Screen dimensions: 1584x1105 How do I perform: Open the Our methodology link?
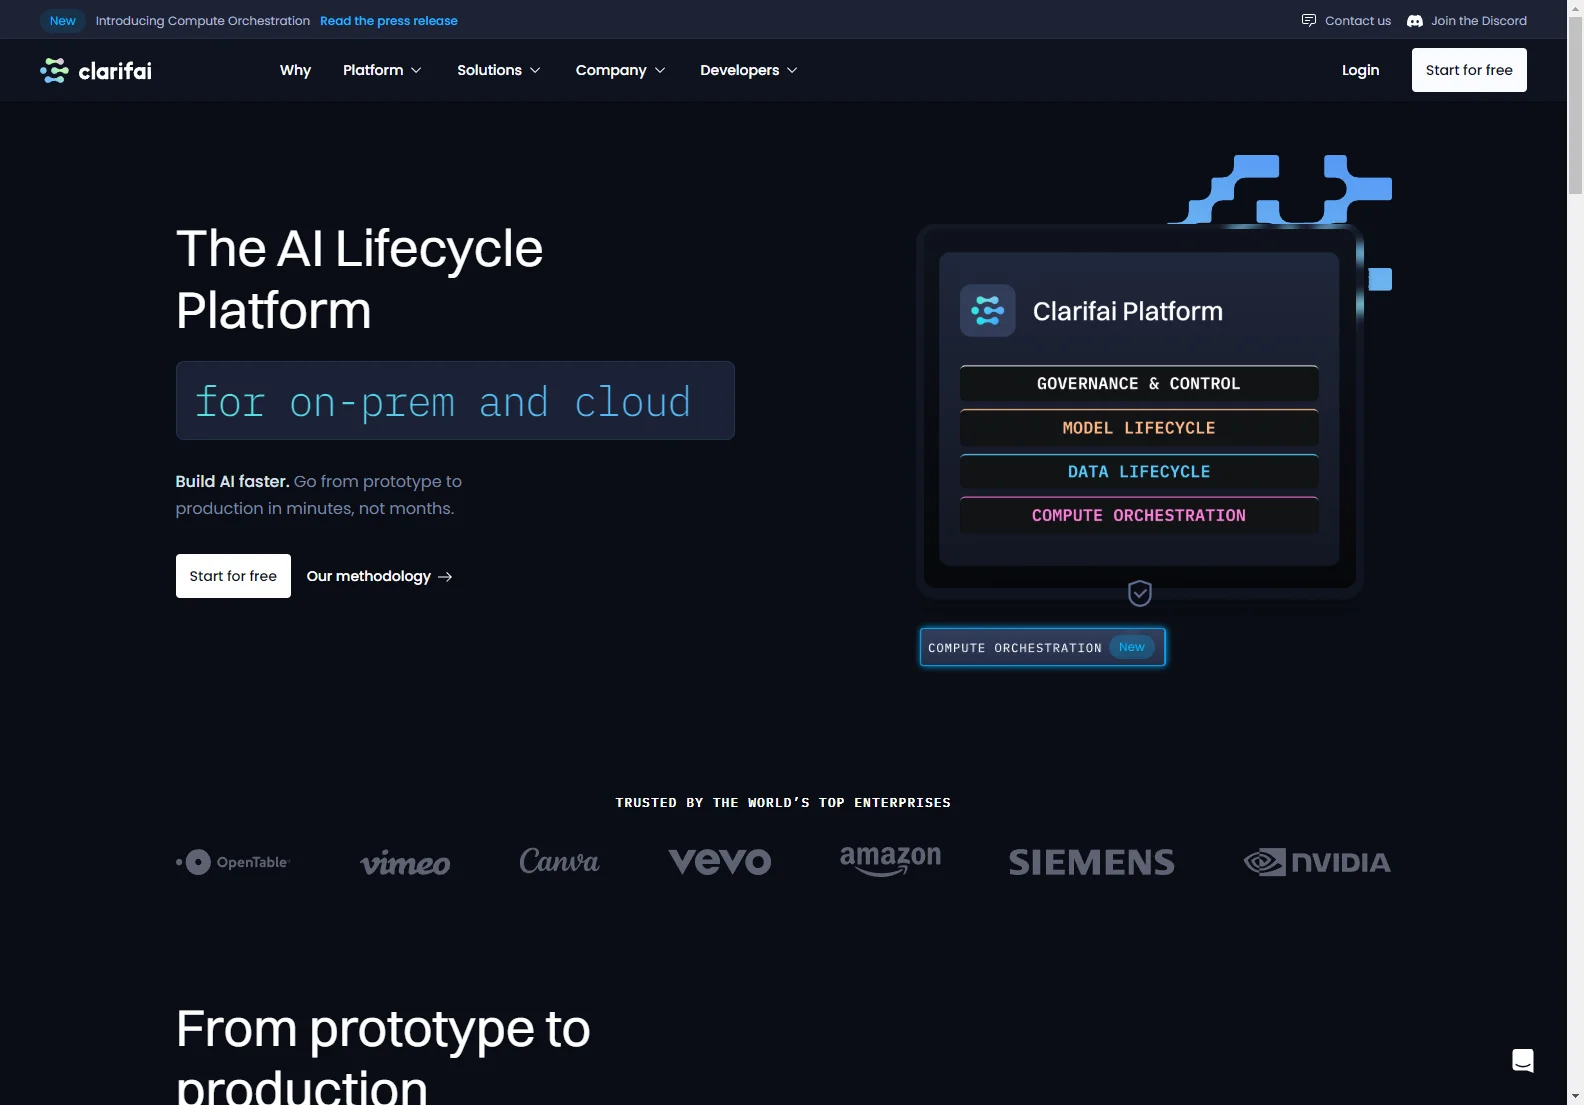point(379,576)
